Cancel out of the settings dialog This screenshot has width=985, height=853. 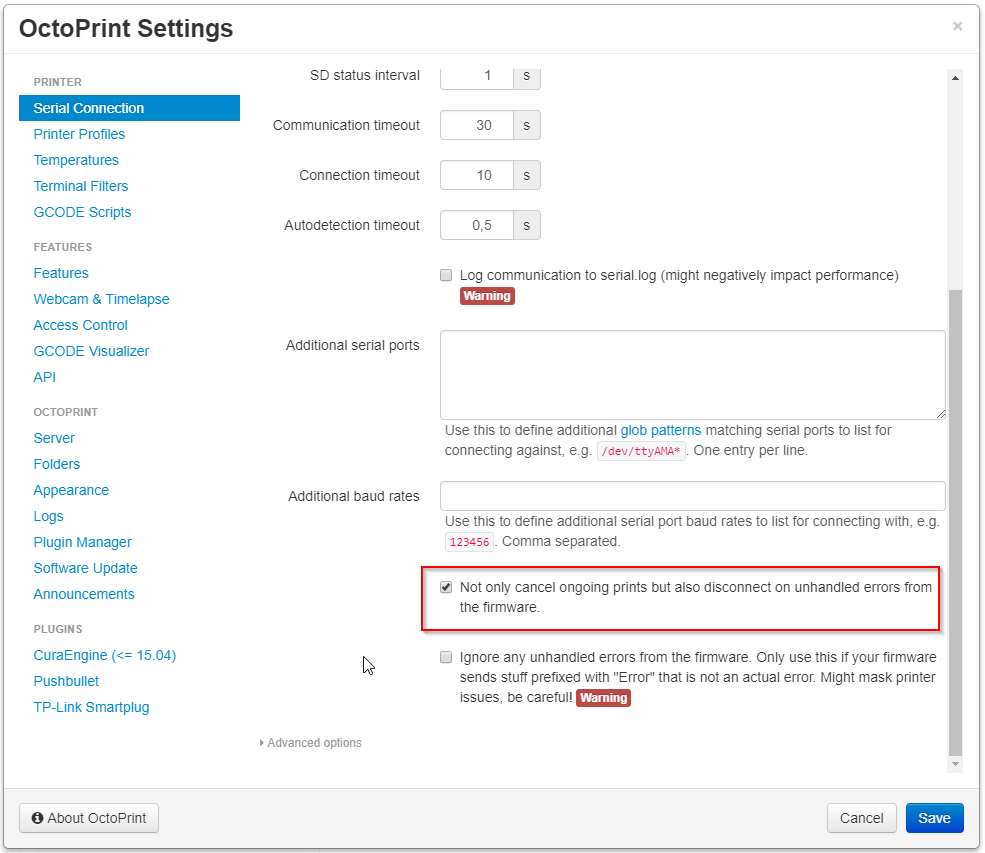coord(861,817)
